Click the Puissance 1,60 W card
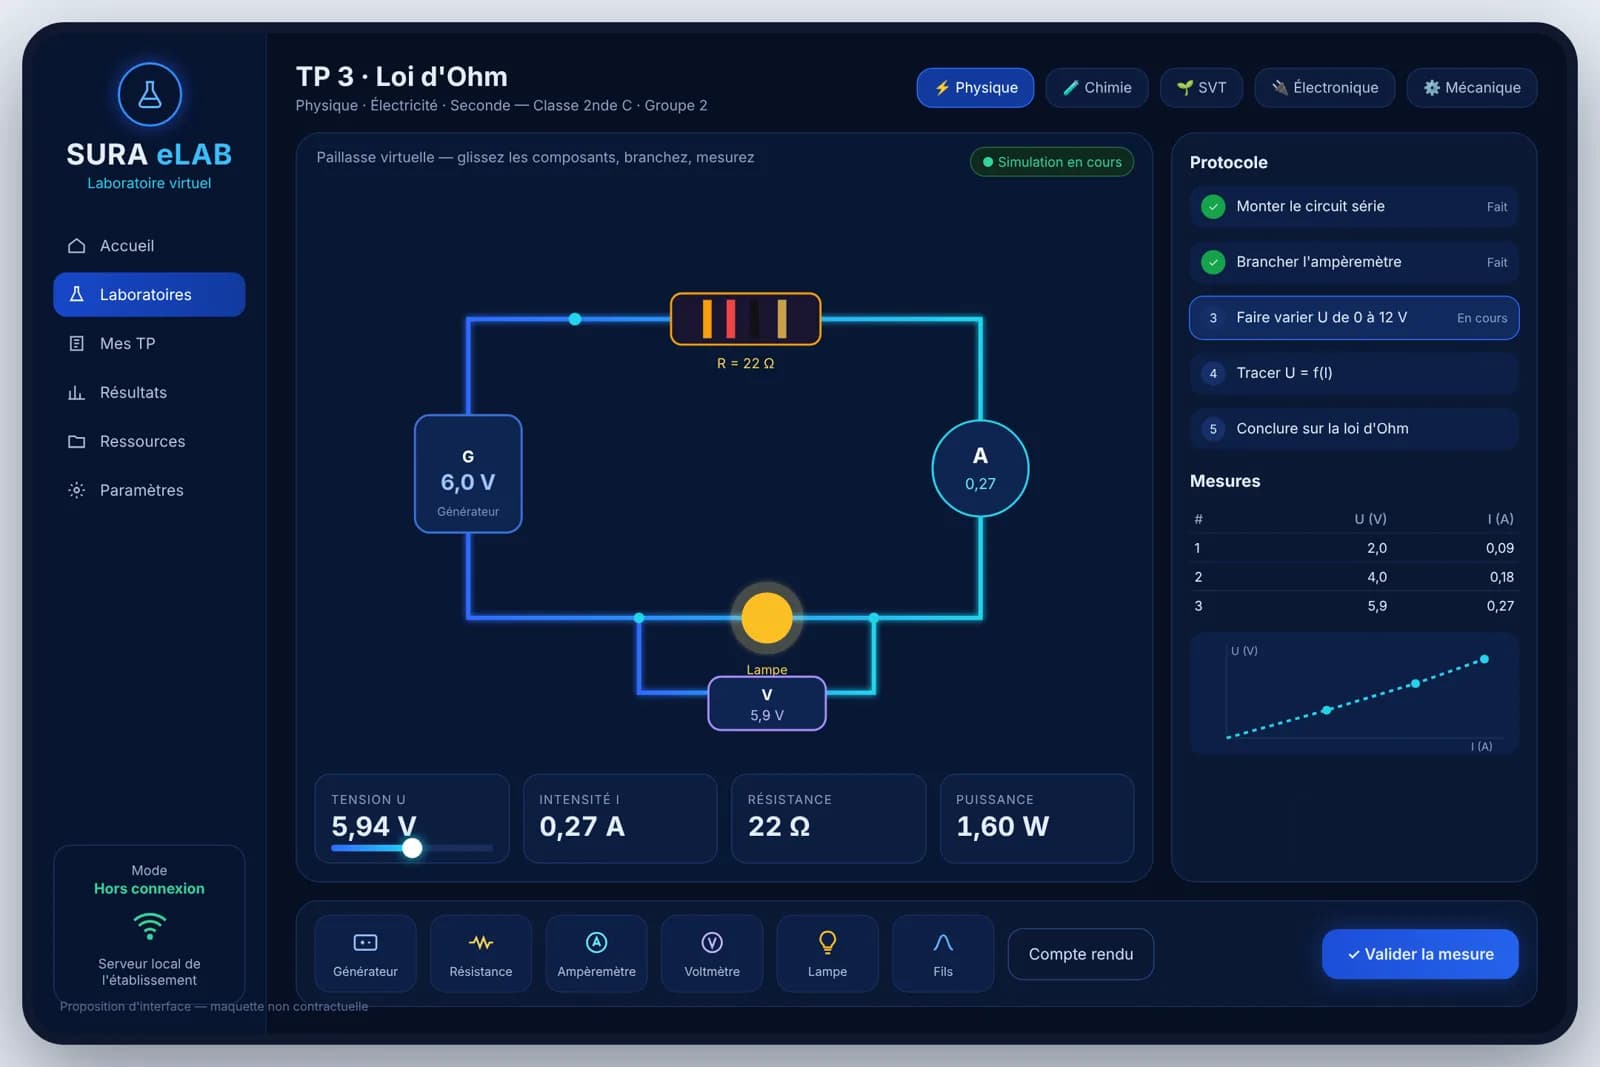This screenshot has height=1067, width=1600. (1037, 818)
